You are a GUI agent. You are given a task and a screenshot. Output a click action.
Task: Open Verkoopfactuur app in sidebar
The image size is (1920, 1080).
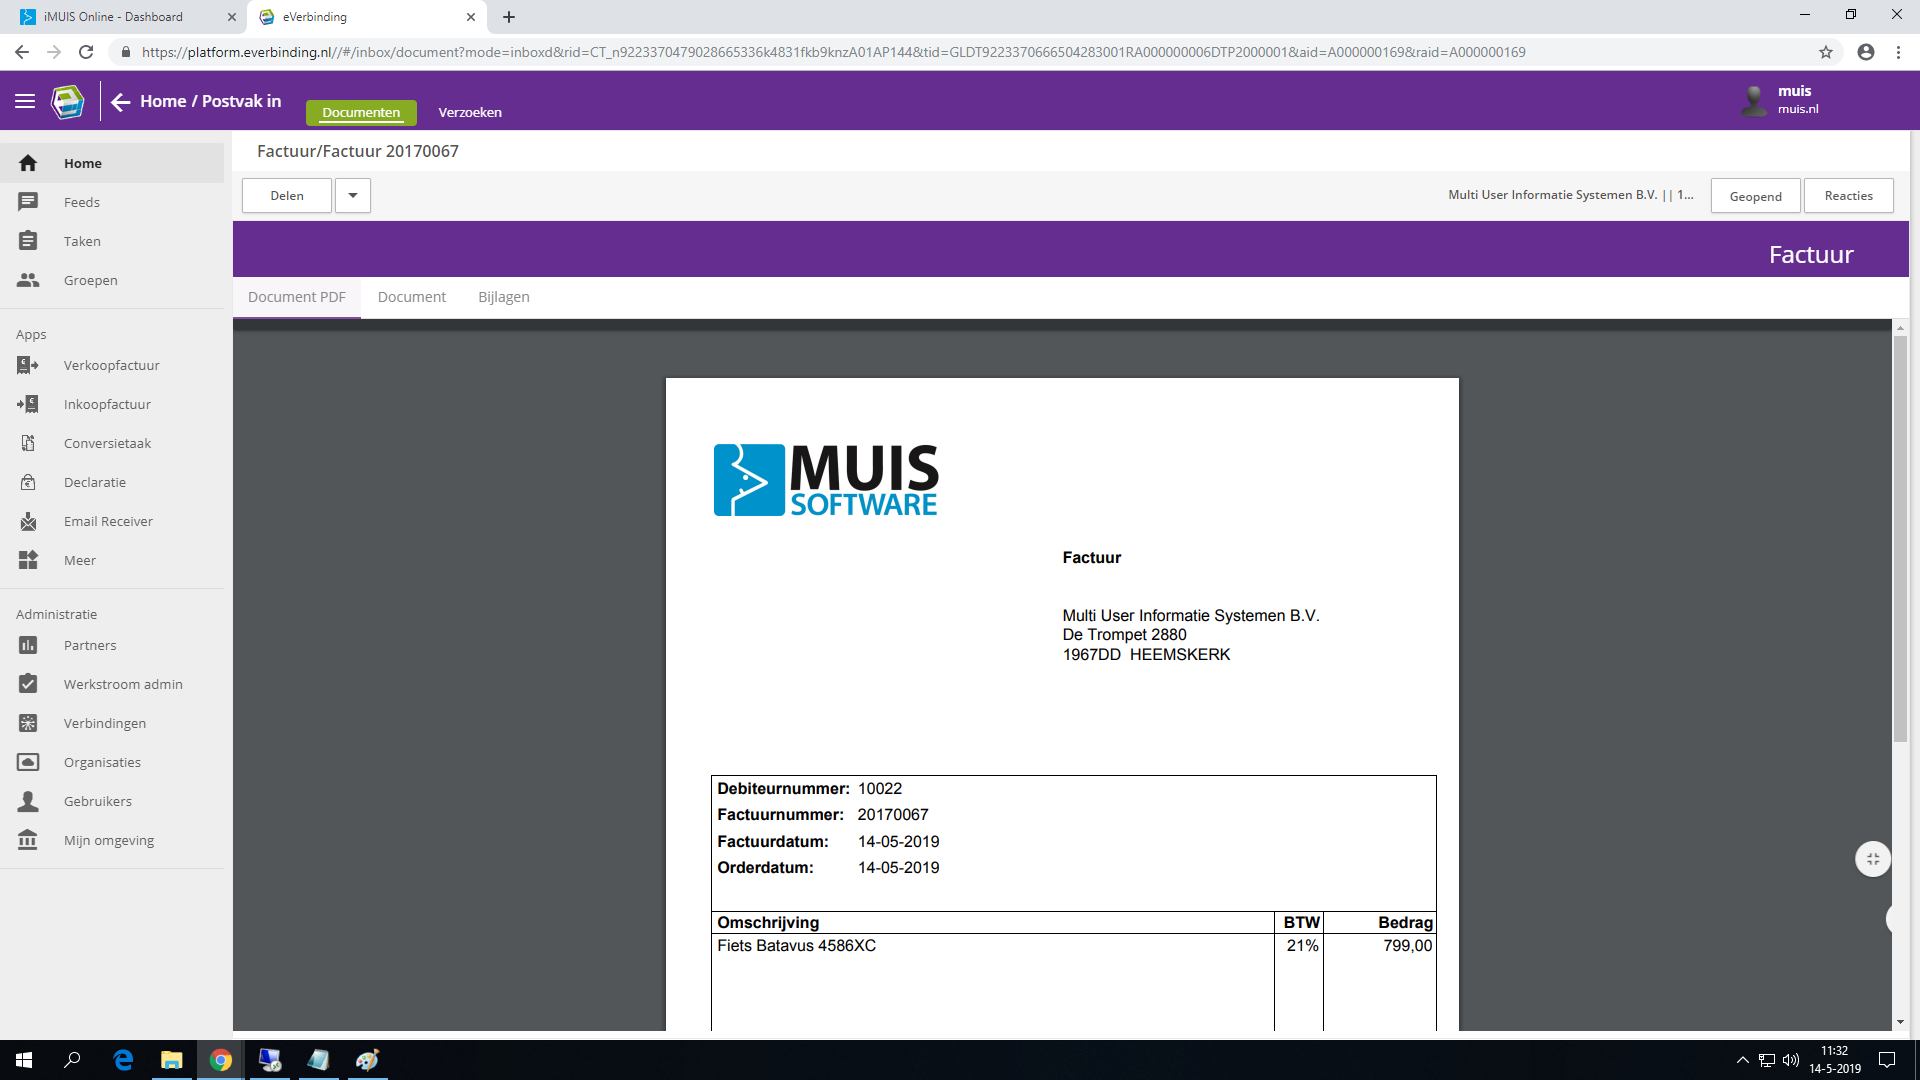[111, 366]
